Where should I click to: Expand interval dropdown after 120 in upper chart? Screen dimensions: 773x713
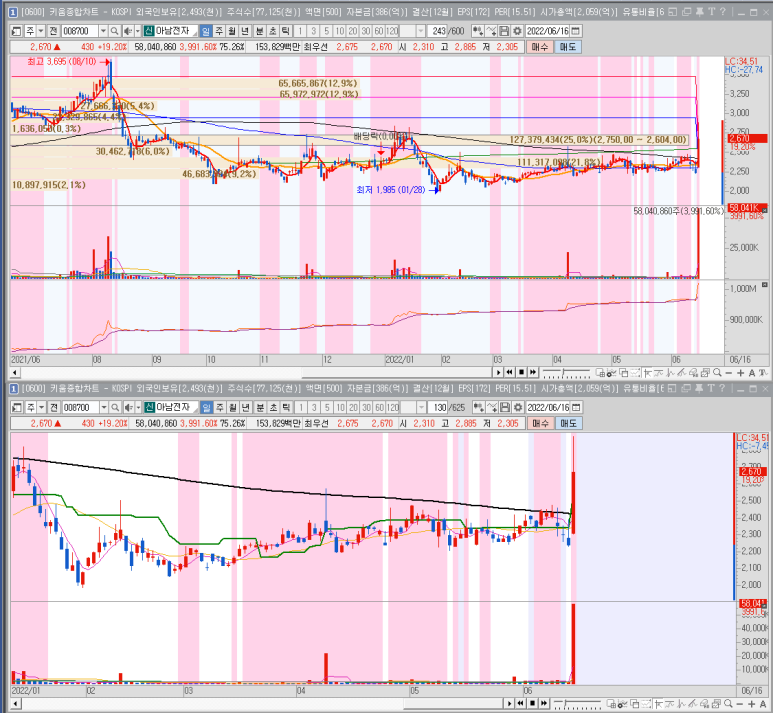[x=421, y=31]
